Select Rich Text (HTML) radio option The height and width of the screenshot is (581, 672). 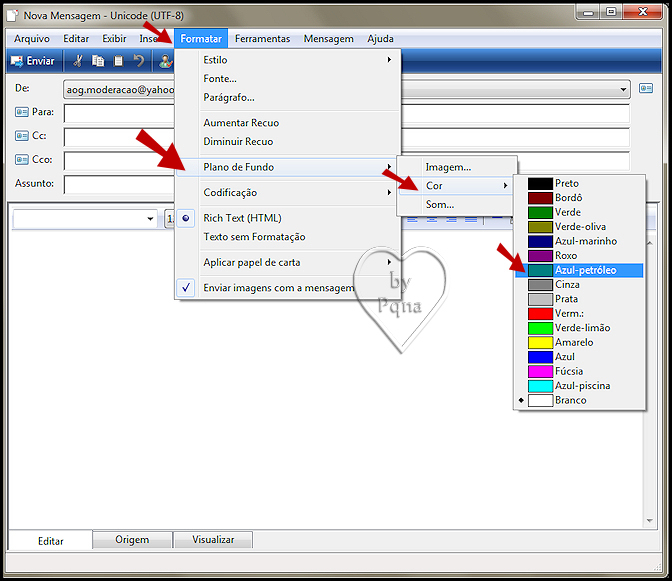click(242, 218)
